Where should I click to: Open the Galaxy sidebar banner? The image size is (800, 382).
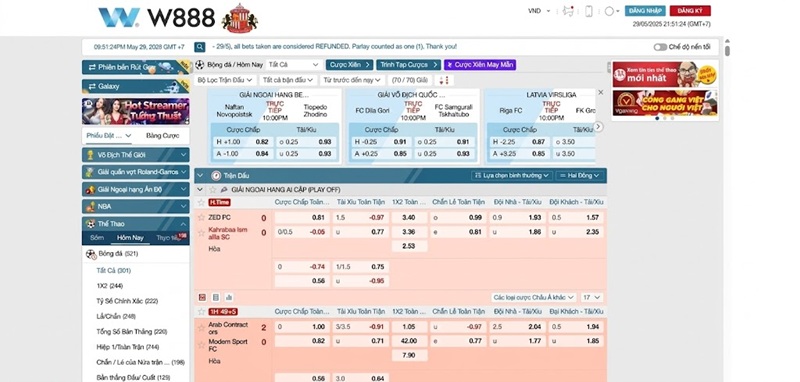pos(136,86)
